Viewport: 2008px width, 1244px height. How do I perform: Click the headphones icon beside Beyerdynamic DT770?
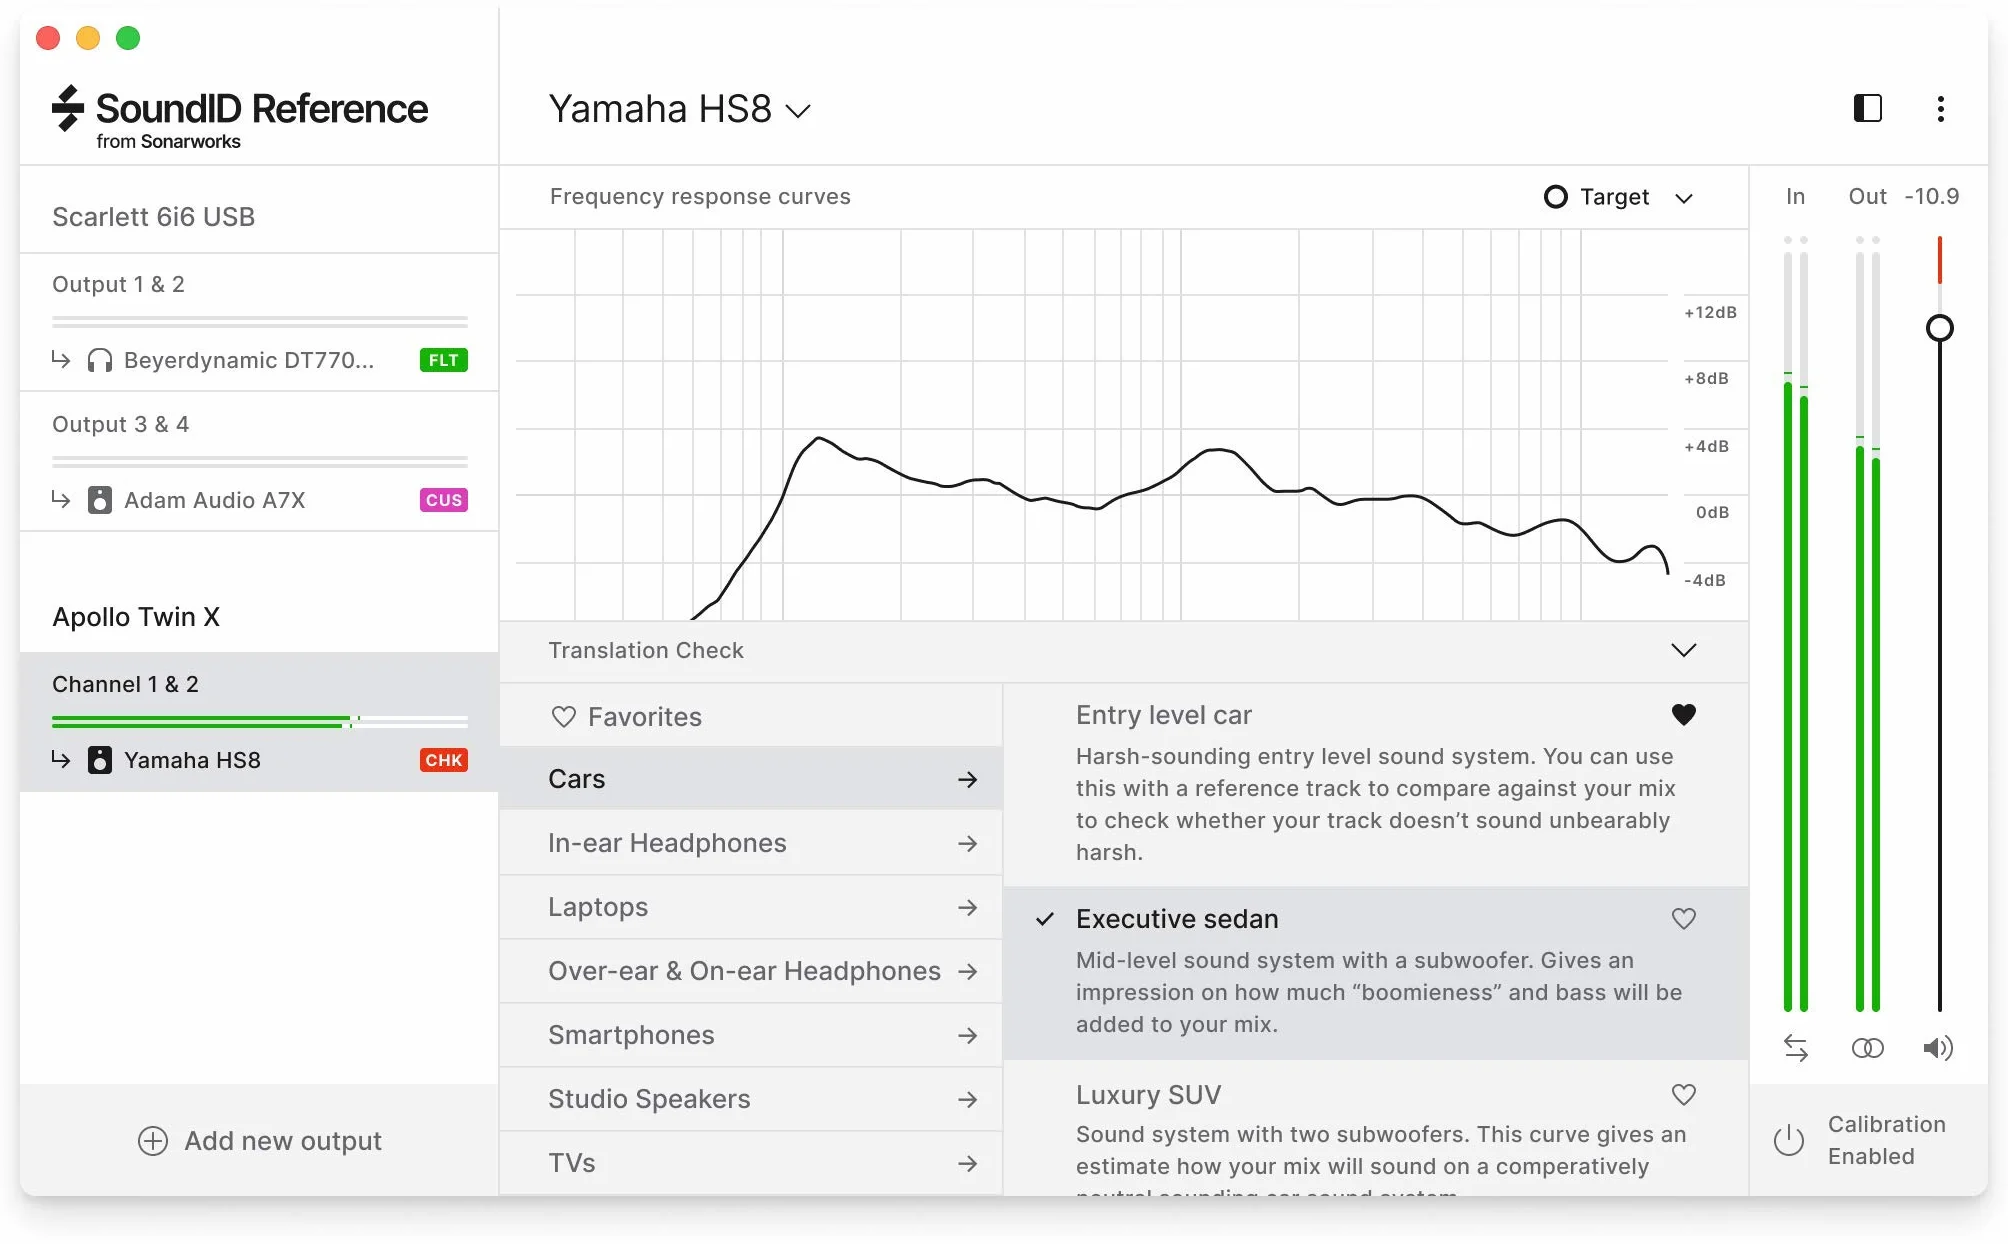[99, 360]
